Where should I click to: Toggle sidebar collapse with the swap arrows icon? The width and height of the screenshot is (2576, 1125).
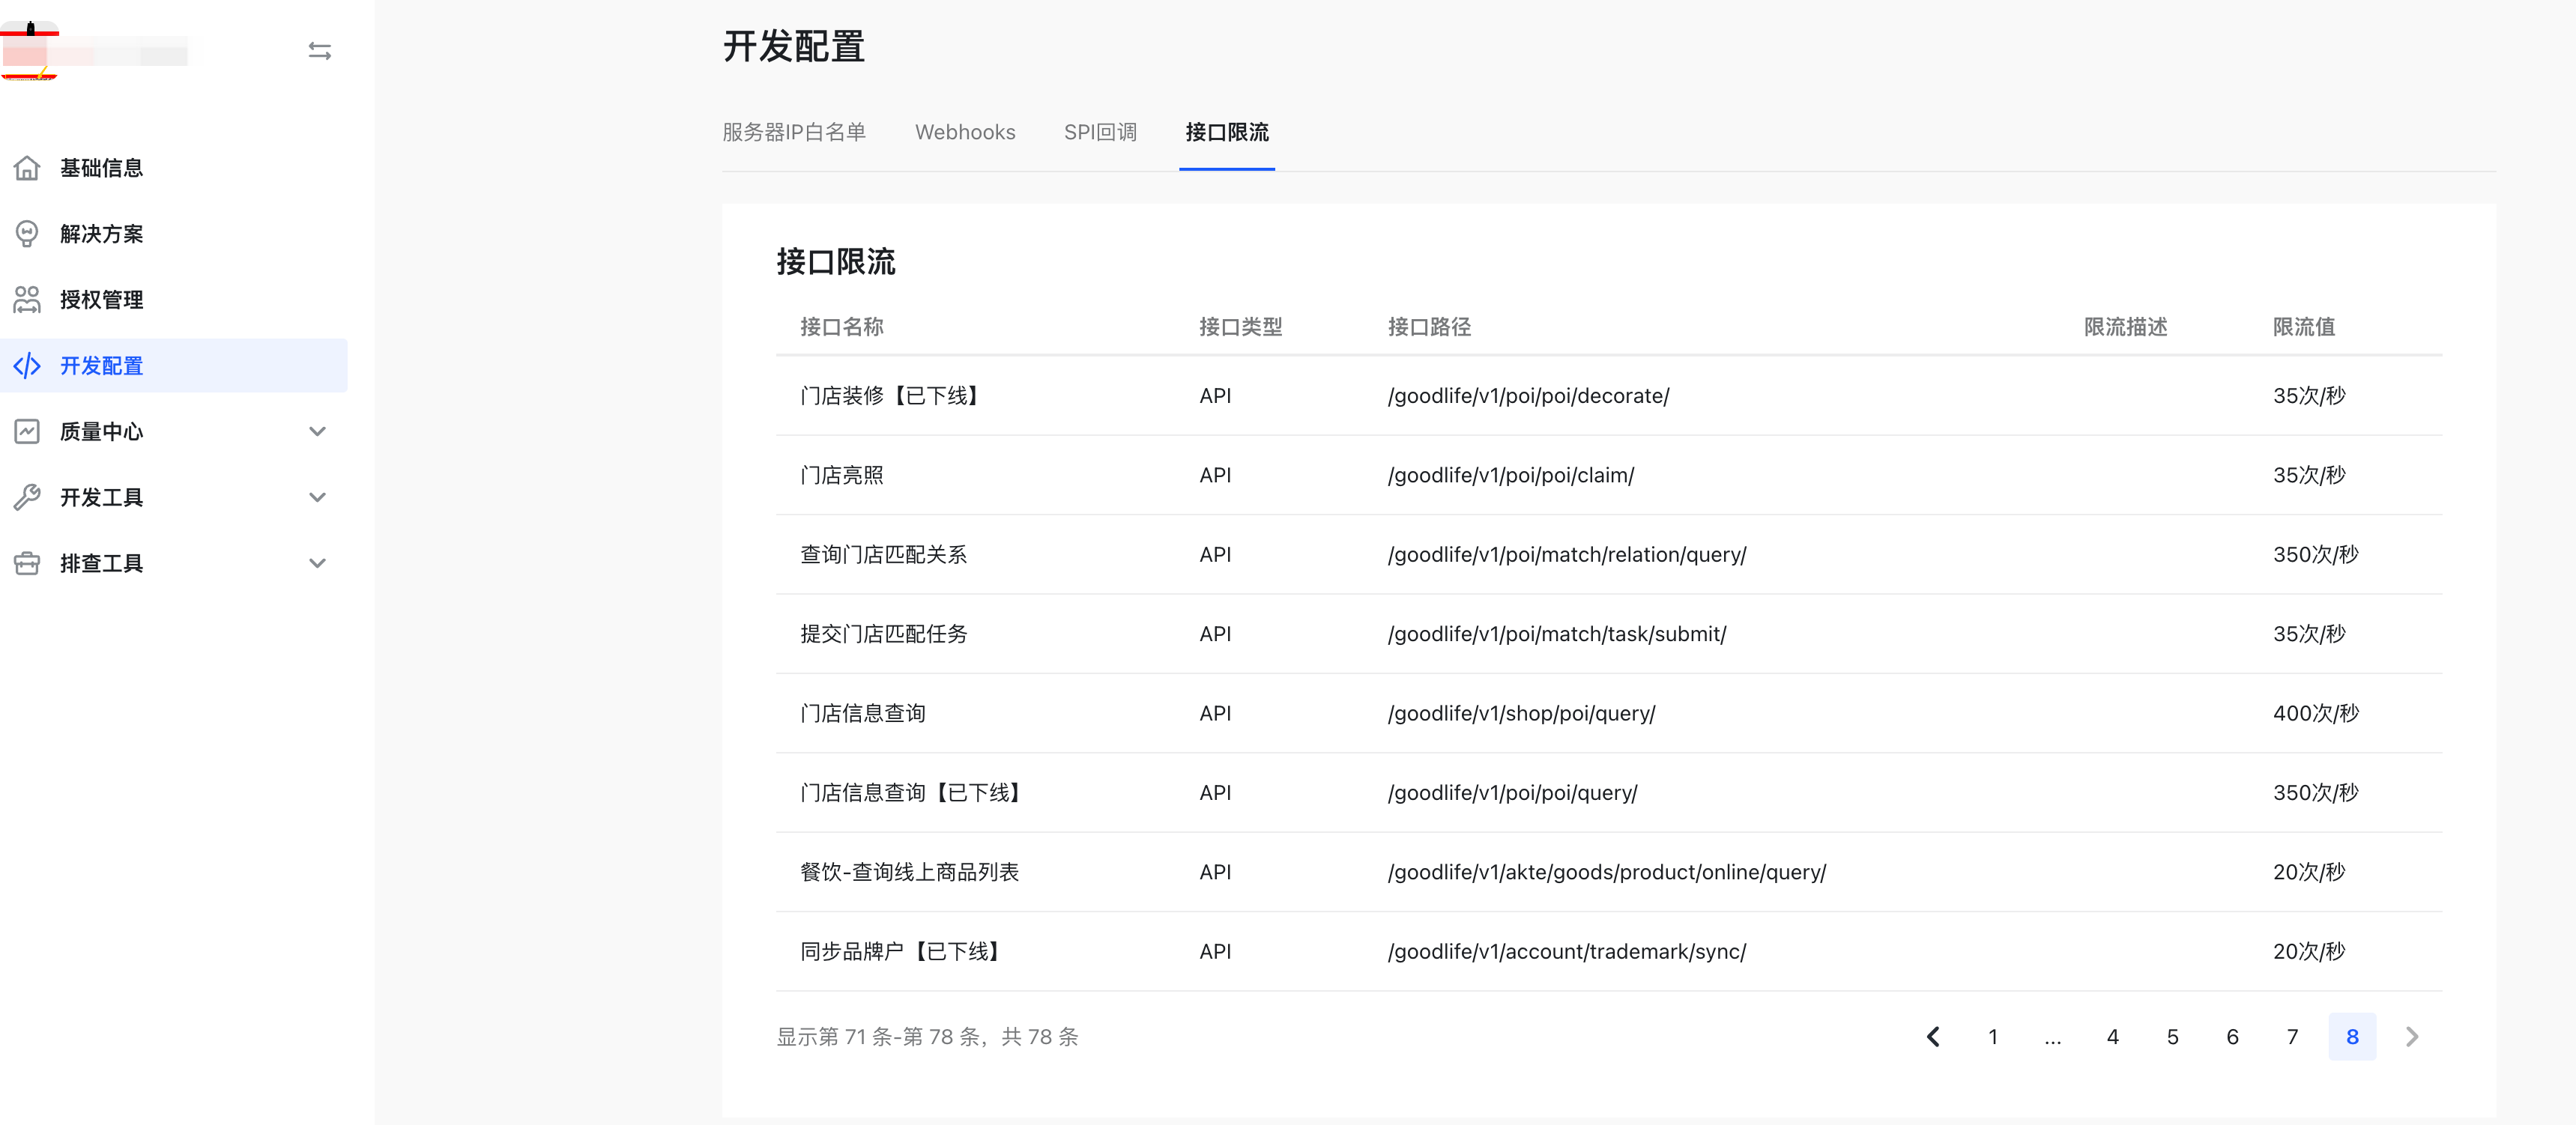[319, 51]
